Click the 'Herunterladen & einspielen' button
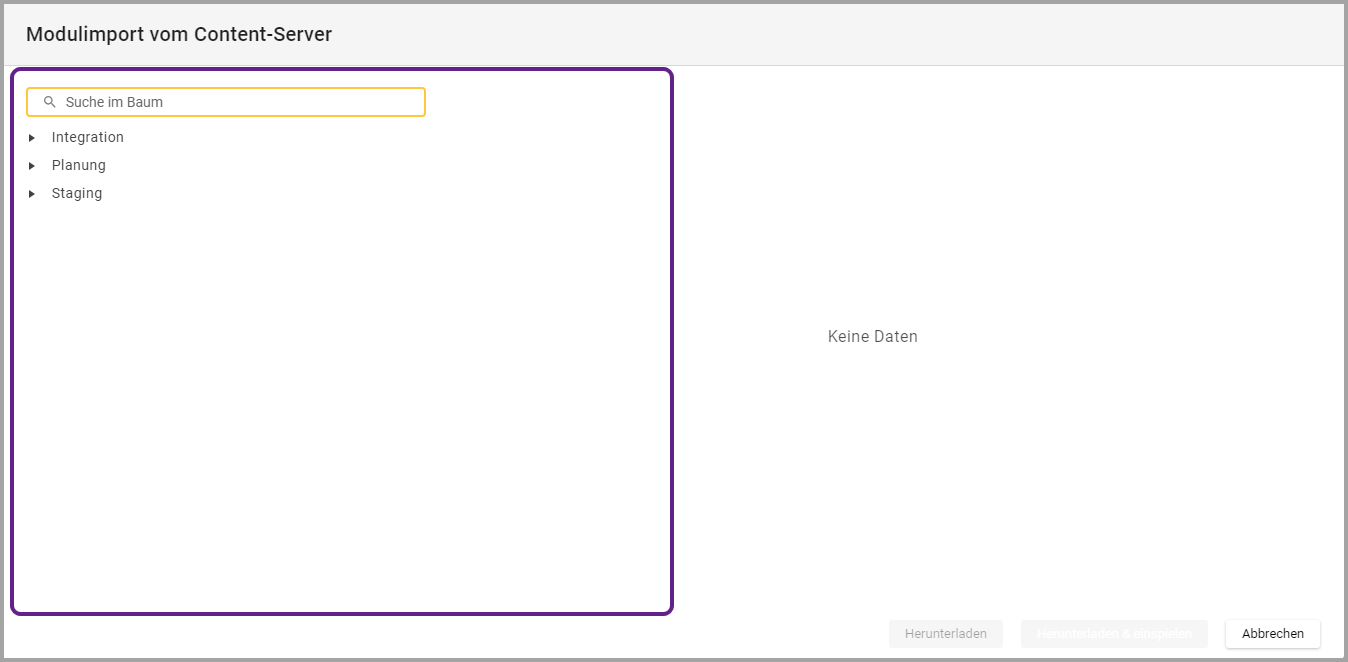Screen dimensions: 1348x662 click(x=1114, y=634)
